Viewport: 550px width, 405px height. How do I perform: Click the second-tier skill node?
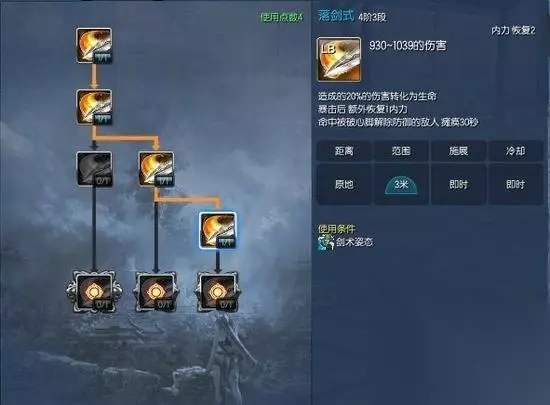click(94, 107)
